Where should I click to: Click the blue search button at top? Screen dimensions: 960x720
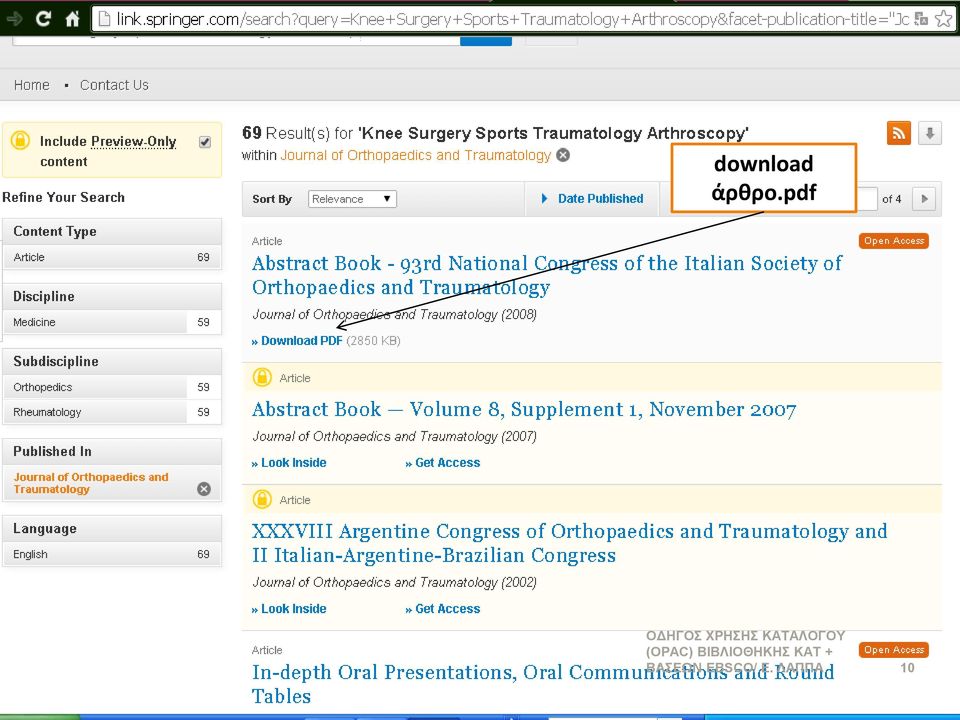(x=486, y=40)
